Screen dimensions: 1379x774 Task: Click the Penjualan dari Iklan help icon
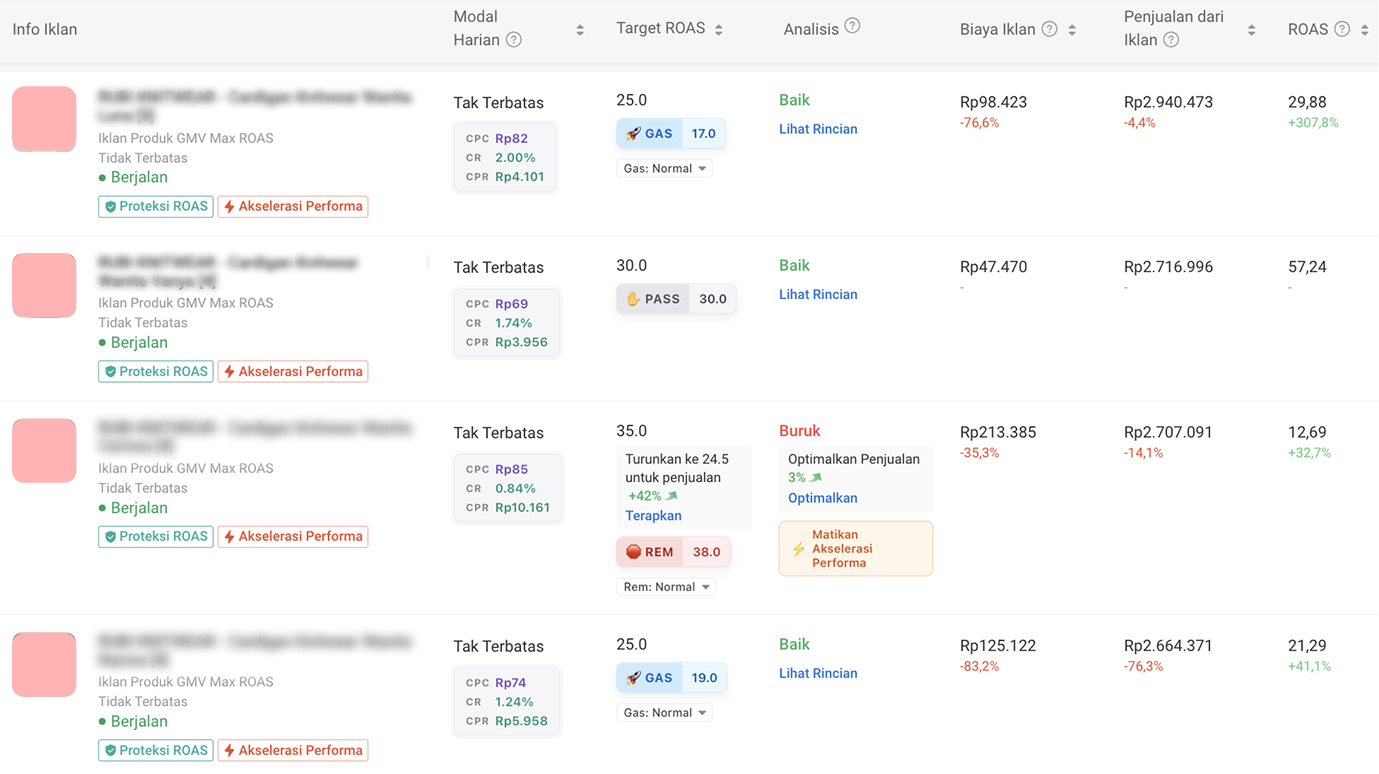pyautogui.click(x=1171, y=40)
